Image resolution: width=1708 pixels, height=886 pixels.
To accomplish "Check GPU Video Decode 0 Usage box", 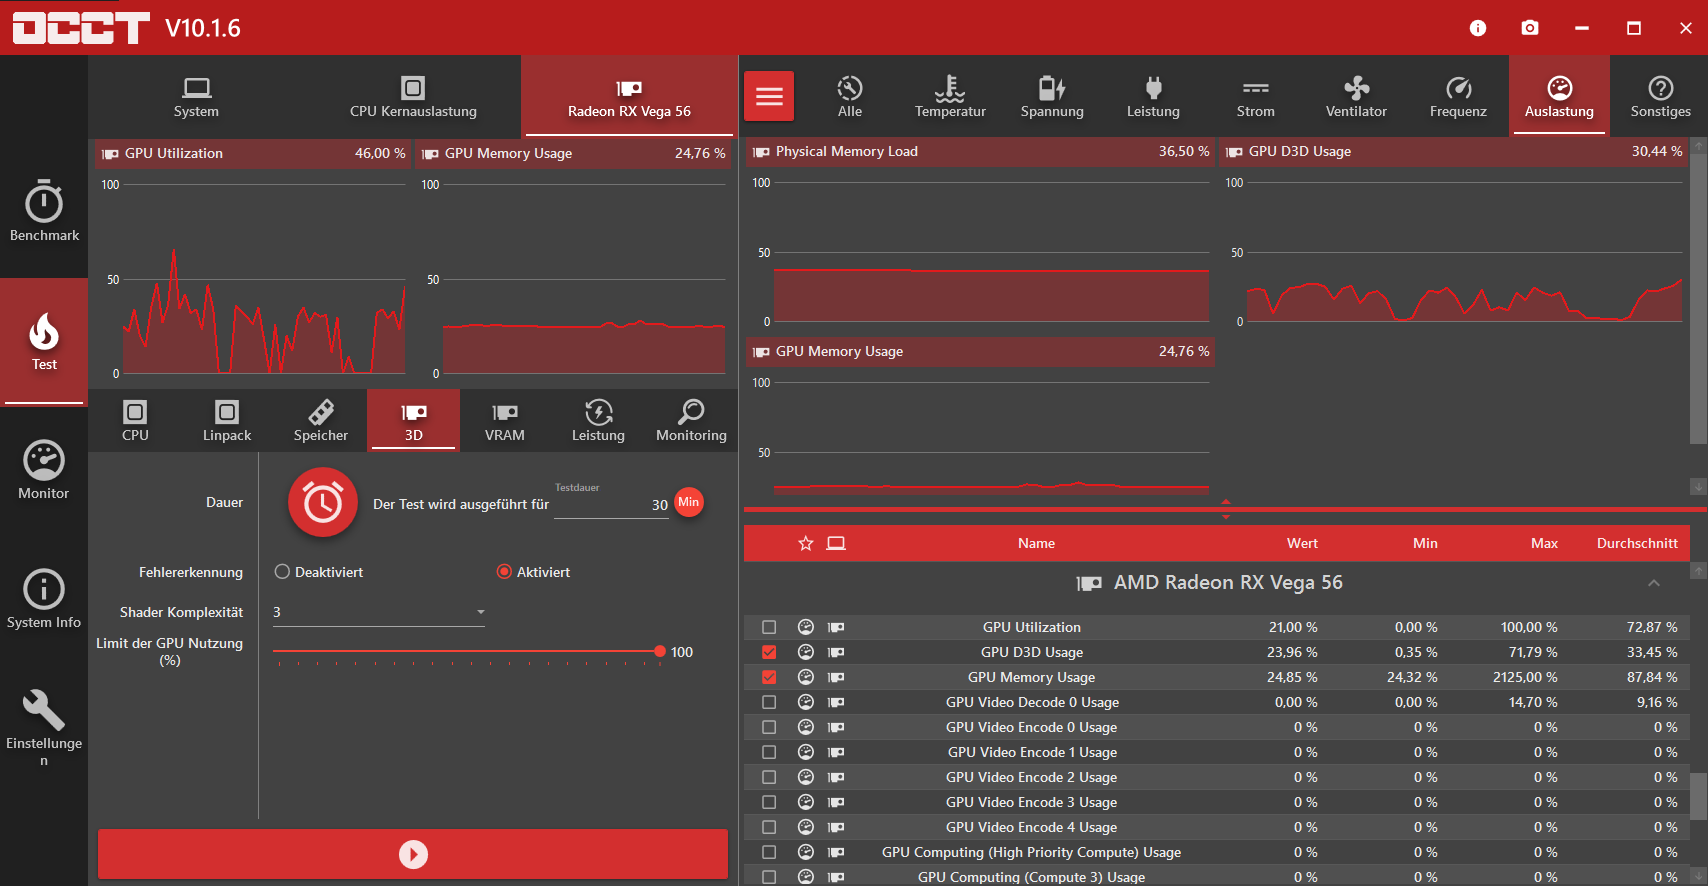I will tap(769, 702).
